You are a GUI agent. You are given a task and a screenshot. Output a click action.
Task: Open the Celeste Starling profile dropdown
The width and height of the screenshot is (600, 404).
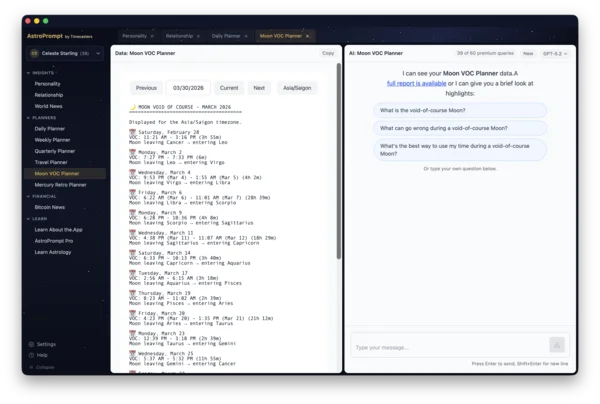65,53
